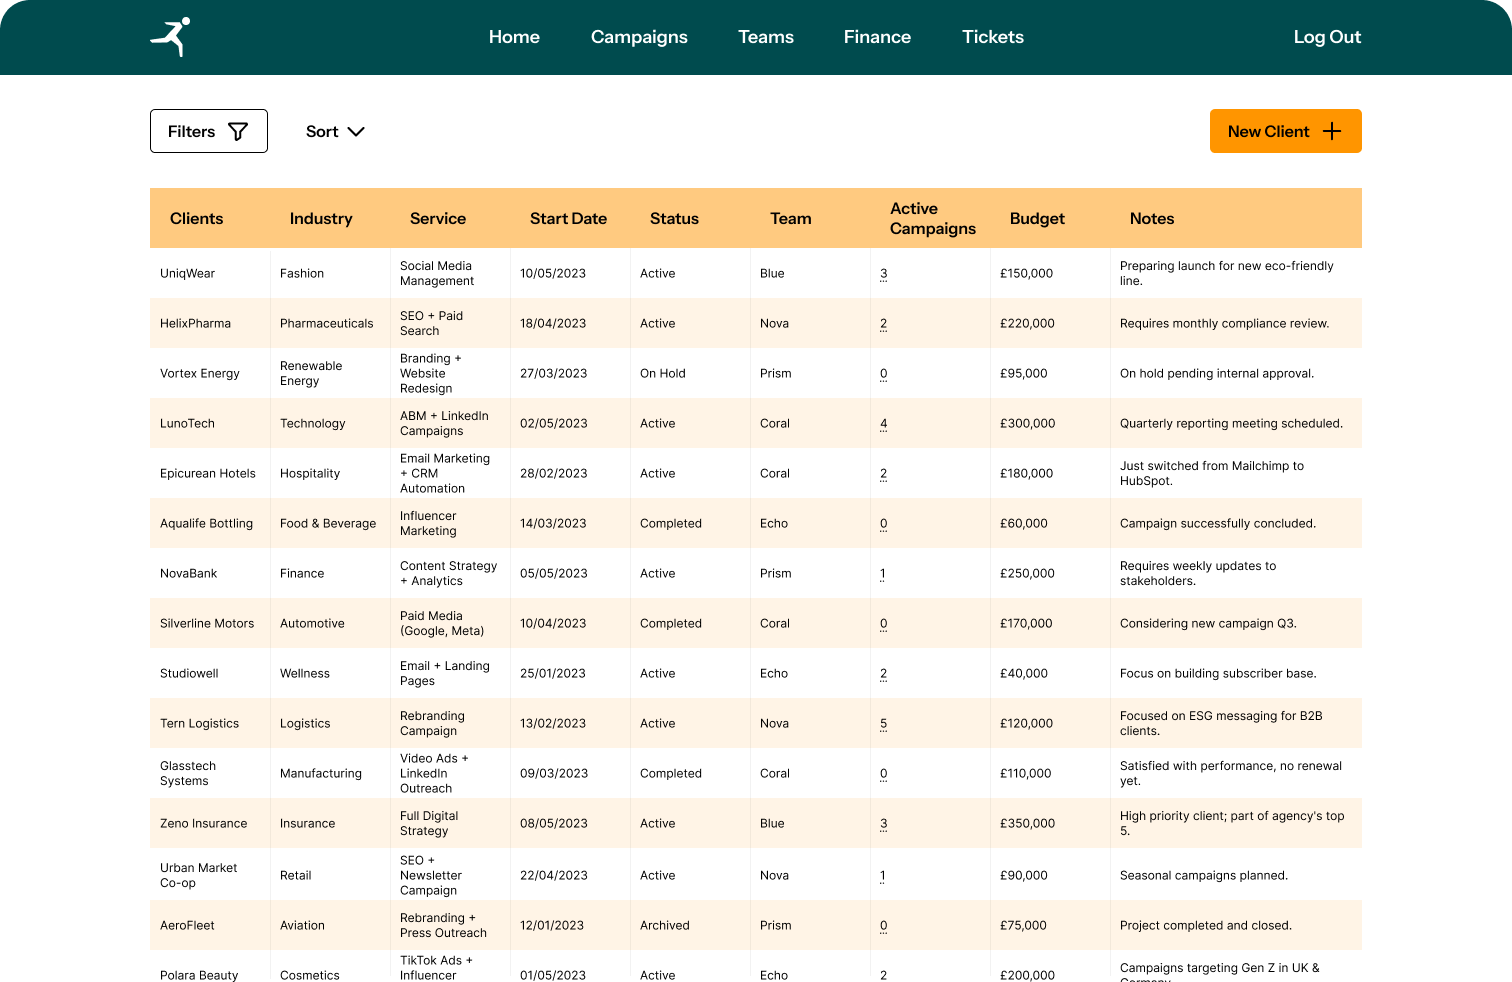This screenshot has height=982, width=1512.
Task: Click the Log Out link
Action: 1327,37
